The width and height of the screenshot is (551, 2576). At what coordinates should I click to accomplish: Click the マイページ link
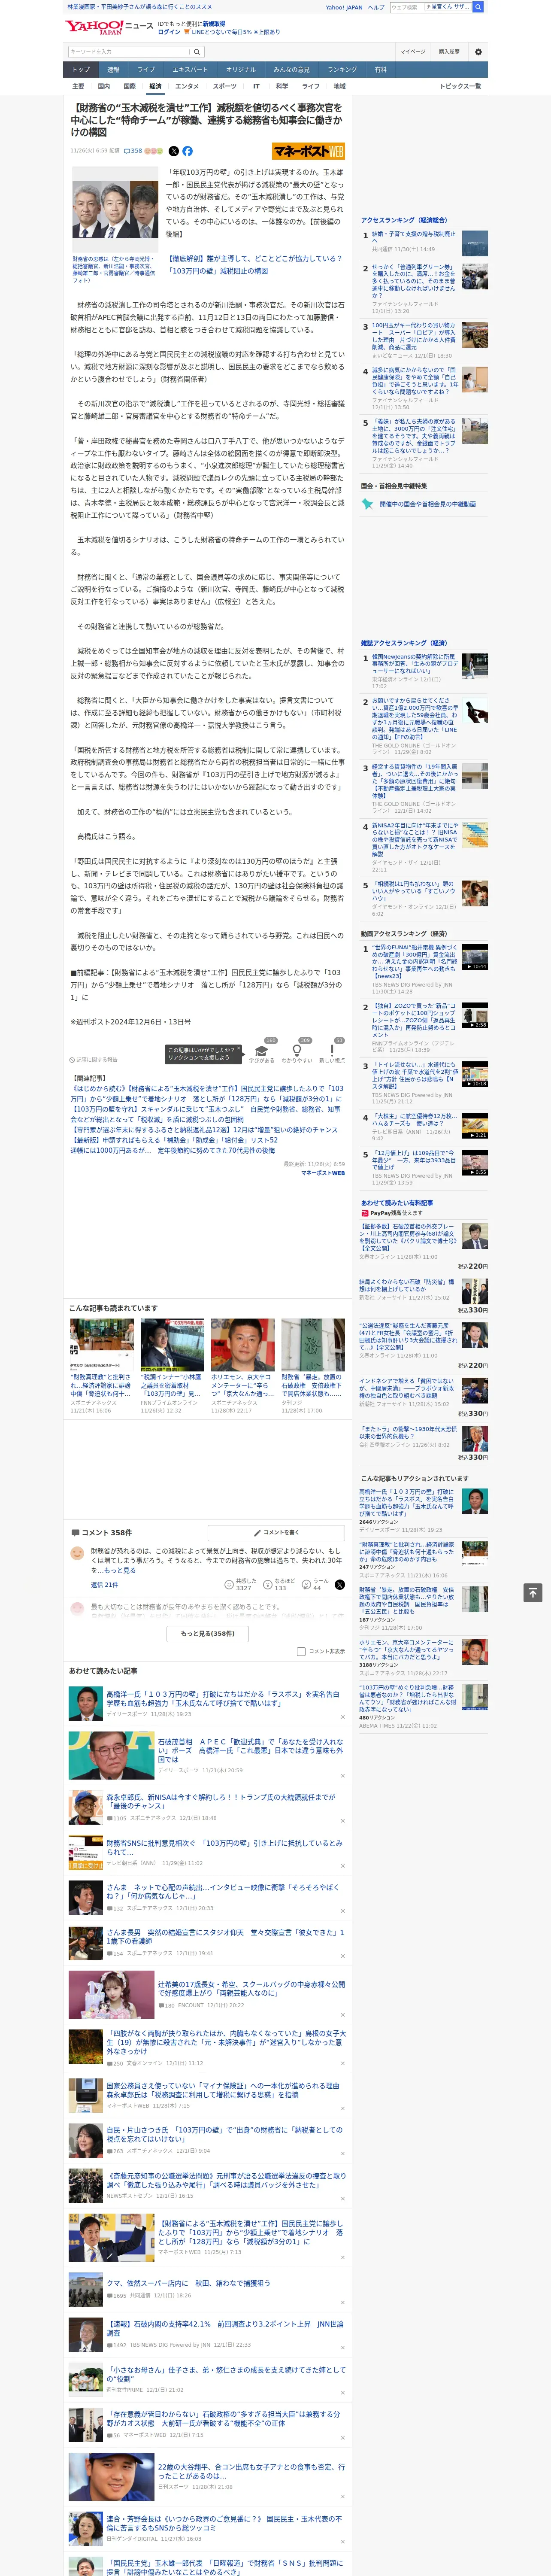tap(413, 51)
